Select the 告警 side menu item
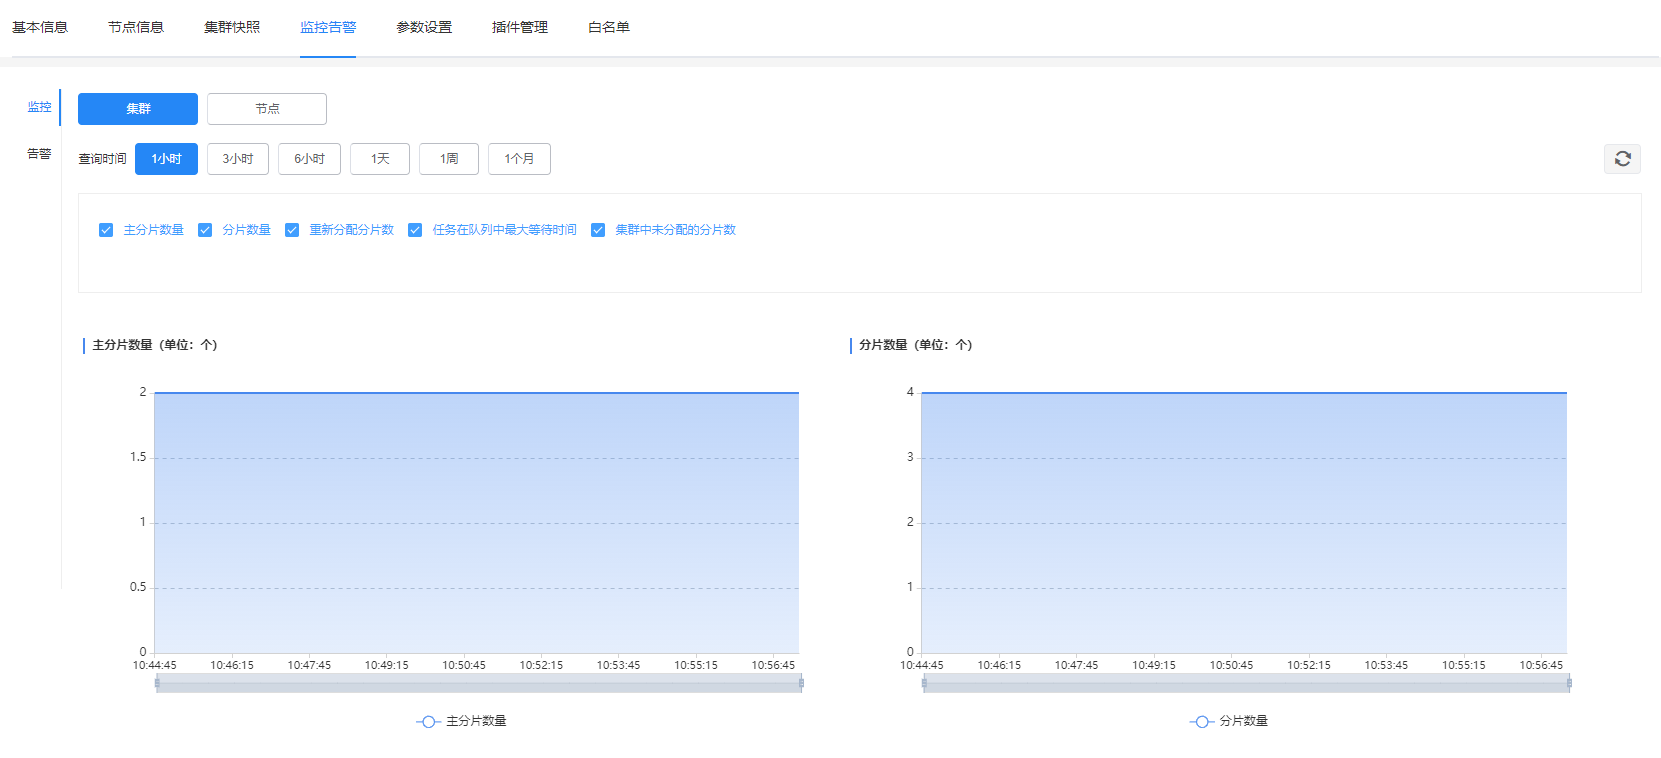 [39, 154]
